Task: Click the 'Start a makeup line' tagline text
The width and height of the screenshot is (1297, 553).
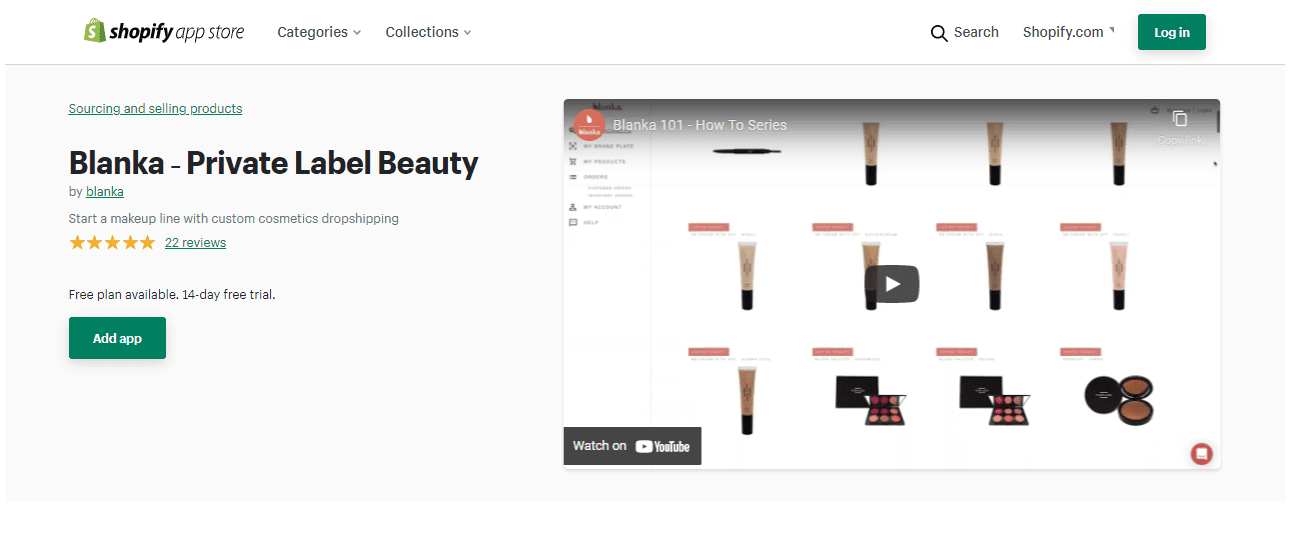Action: coord(233,218)
